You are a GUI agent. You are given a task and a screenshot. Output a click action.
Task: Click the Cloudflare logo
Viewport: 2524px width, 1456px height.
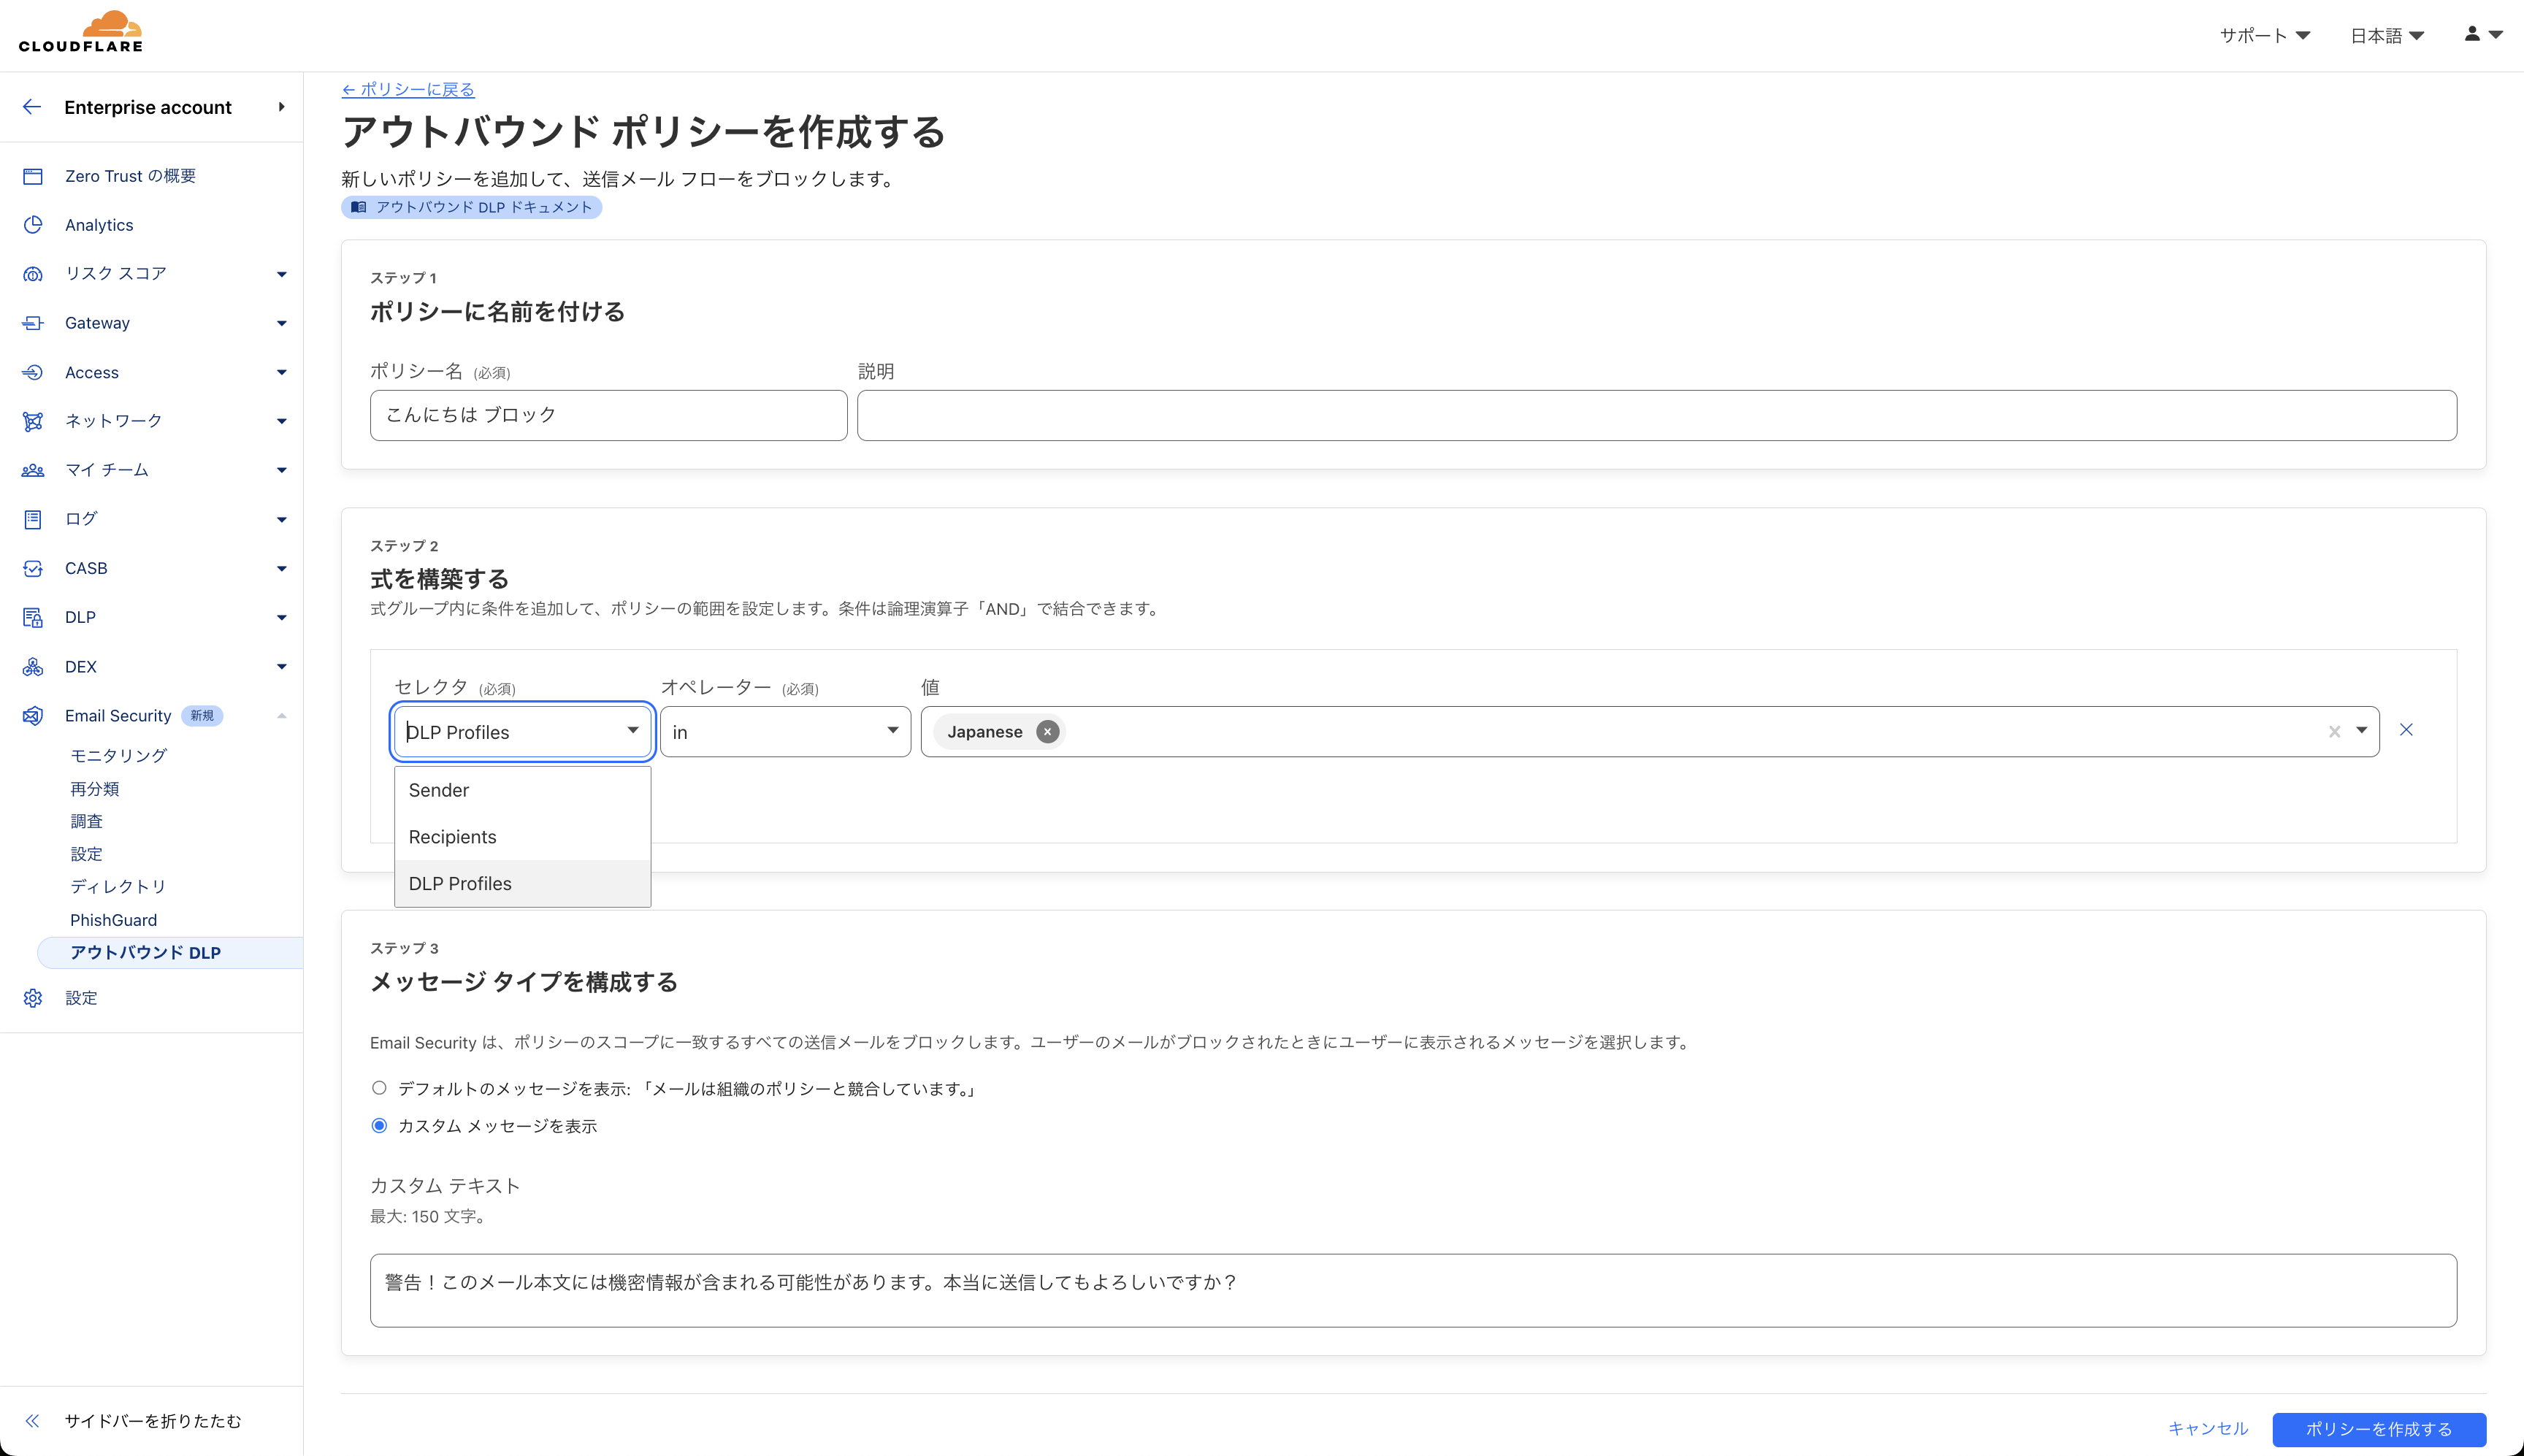click(80, 32)
